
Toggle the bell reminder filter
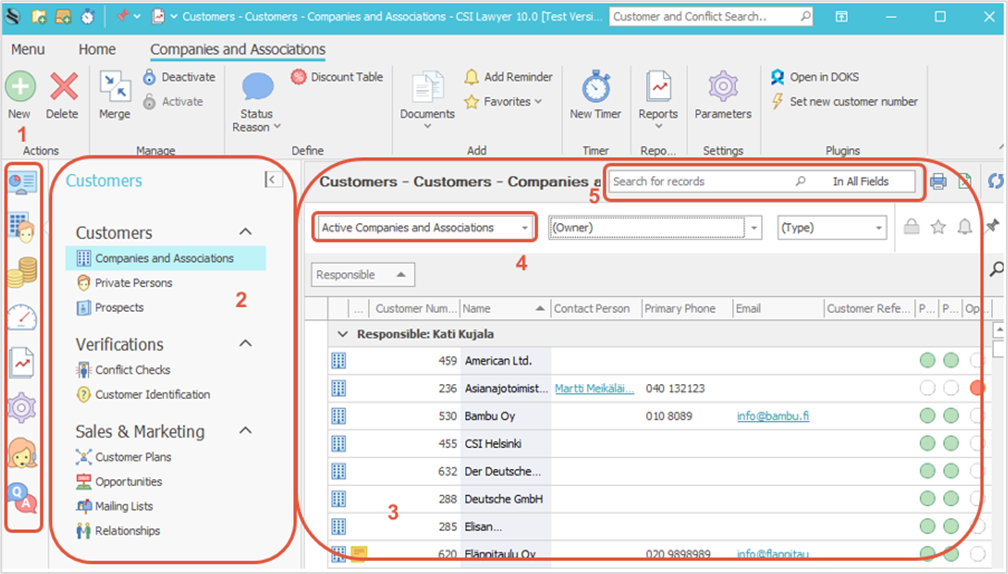tap(964, 228)
